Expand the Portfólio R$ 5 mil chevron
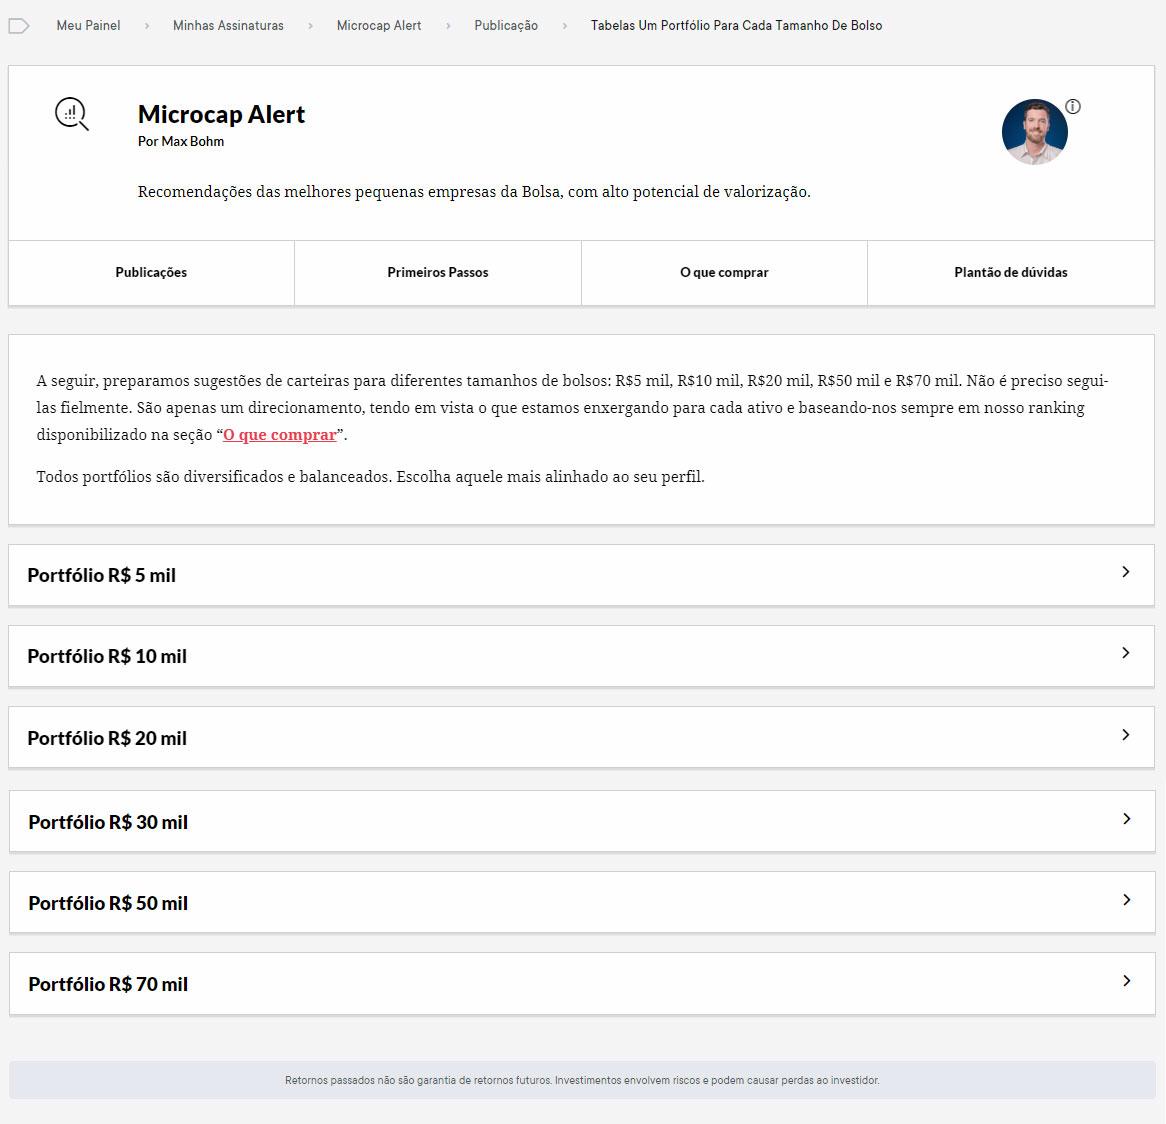 point(1125,572)
